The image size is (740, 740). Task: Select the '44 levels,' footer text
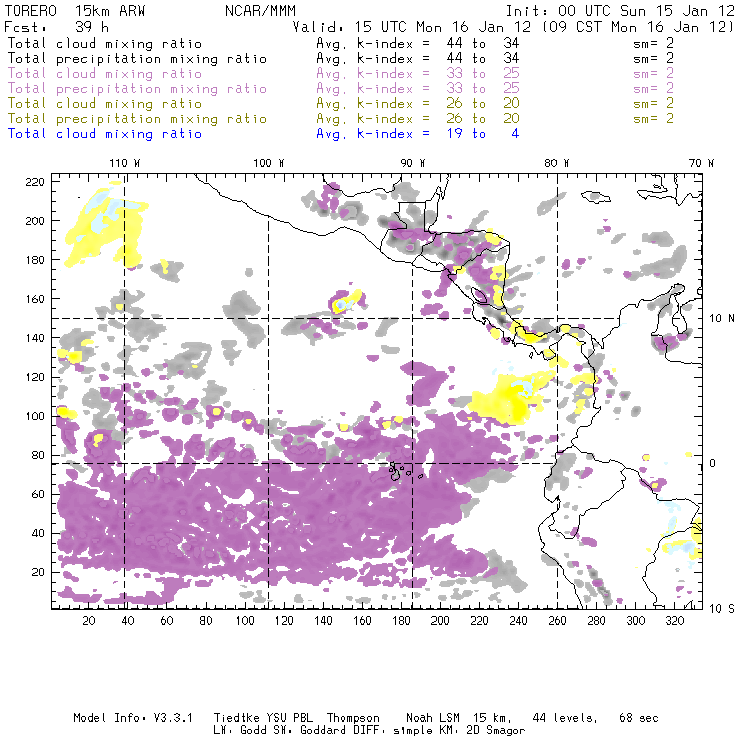click(565, 718)
